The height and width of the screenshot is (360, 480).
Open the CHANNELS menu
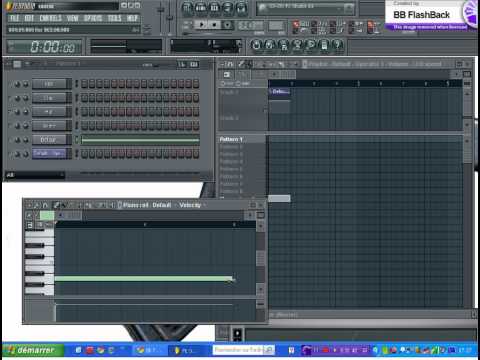(50, 18)
